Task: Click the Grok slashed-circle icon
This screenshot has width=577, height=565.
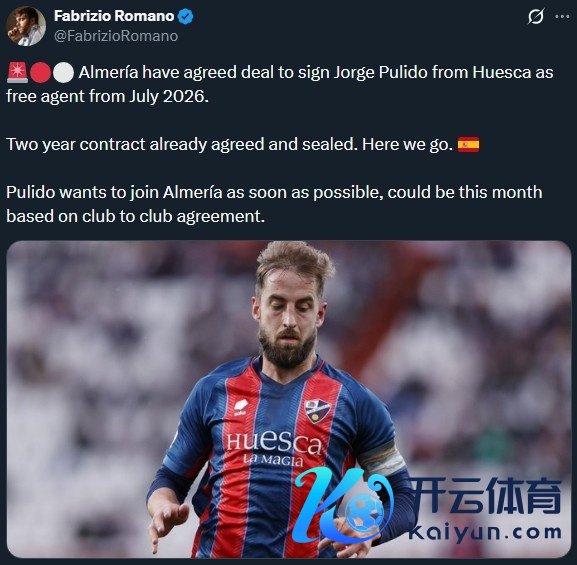Action: [535, 17]
